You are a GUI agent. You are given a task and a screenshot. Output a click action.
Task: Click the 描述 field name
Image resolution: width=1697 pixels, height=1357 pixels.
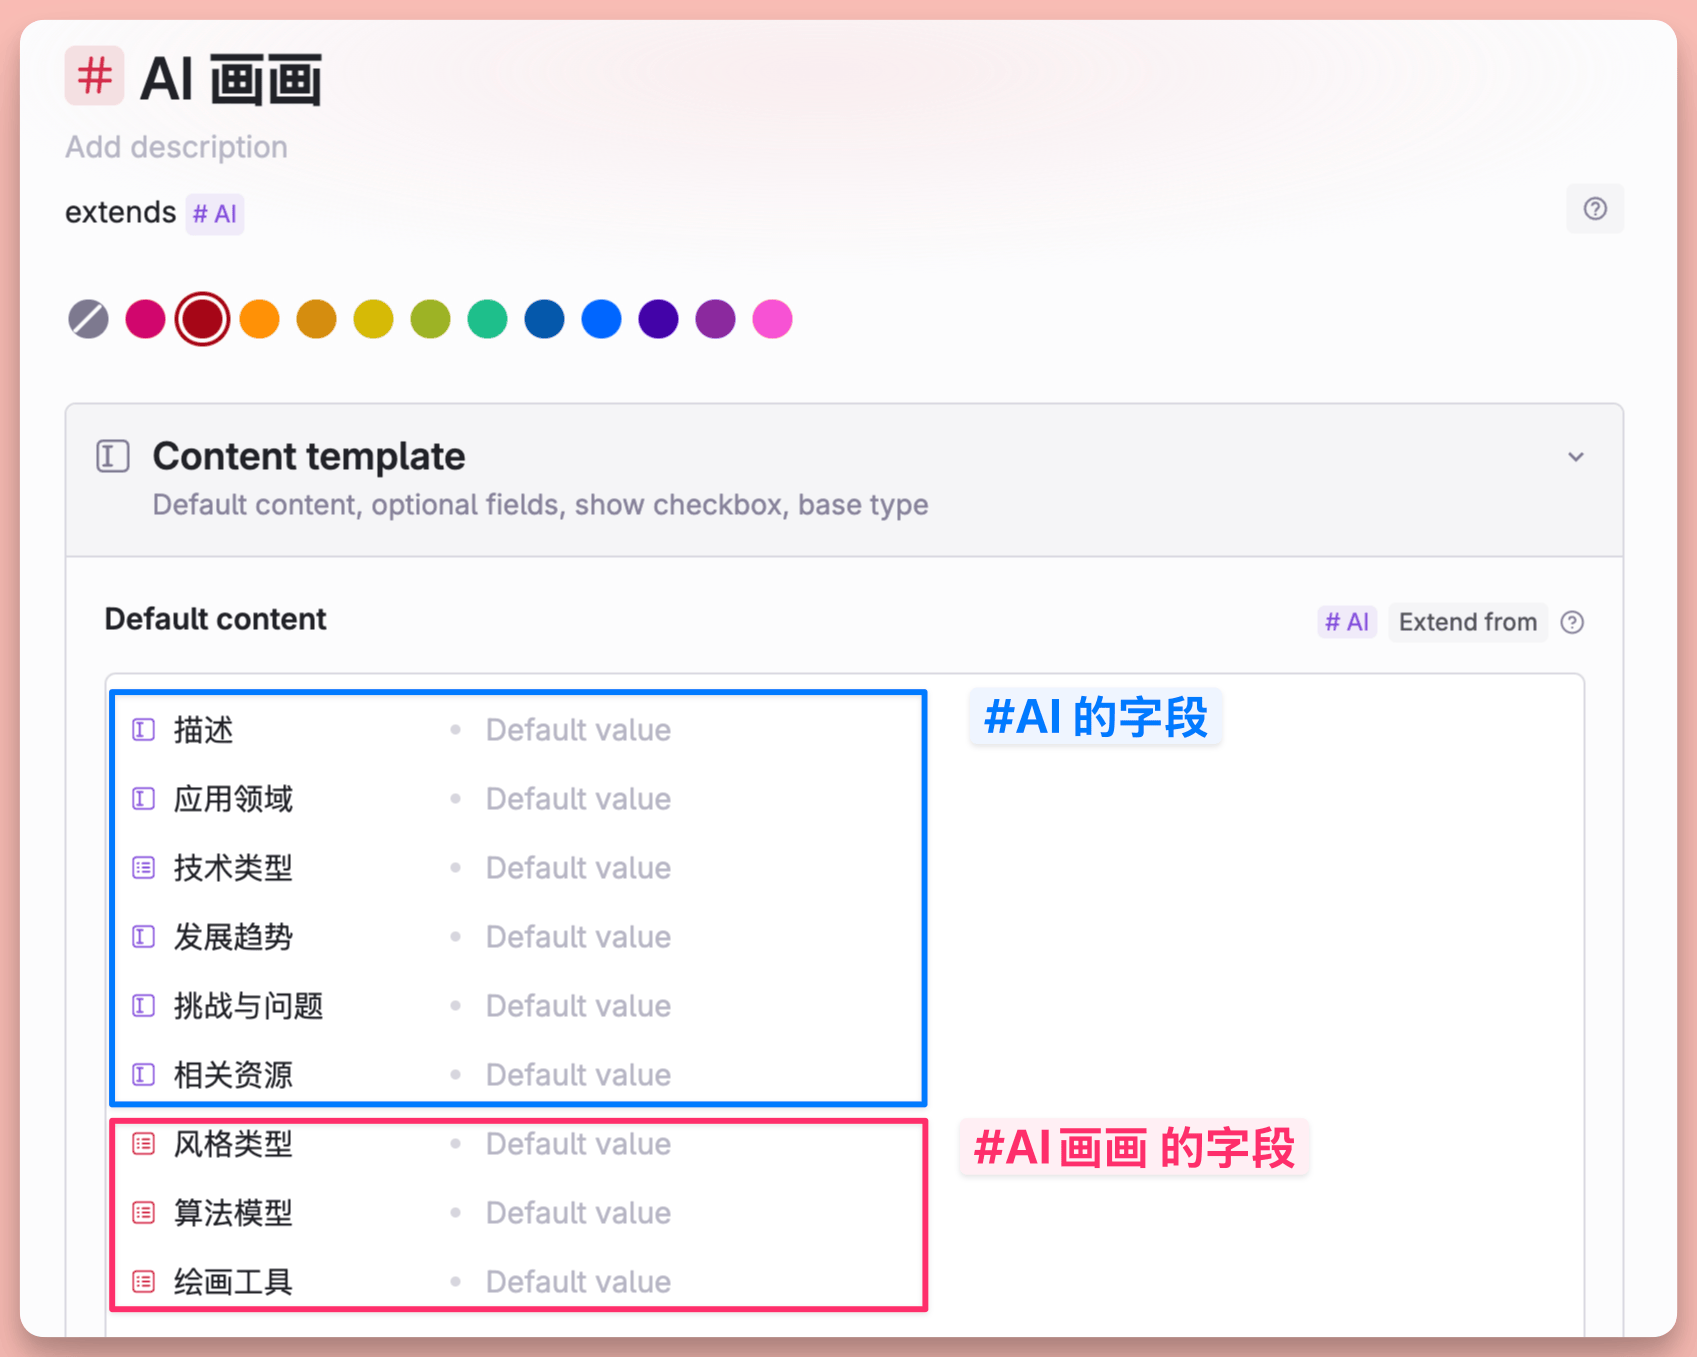pyautogui.click(x=203, y=730)
